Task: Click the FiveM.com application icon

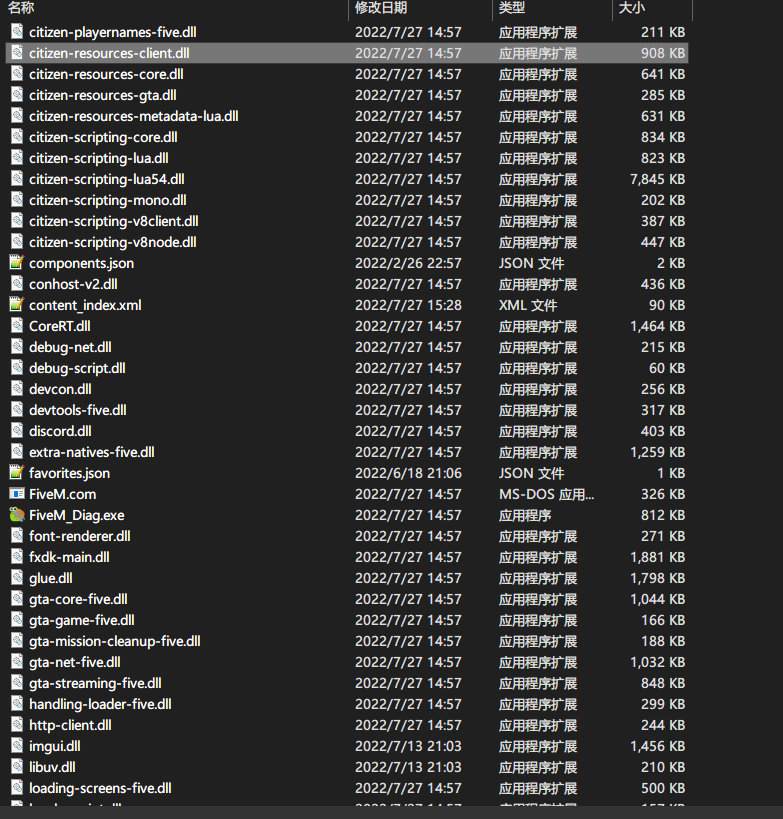Action: (17, 494)
